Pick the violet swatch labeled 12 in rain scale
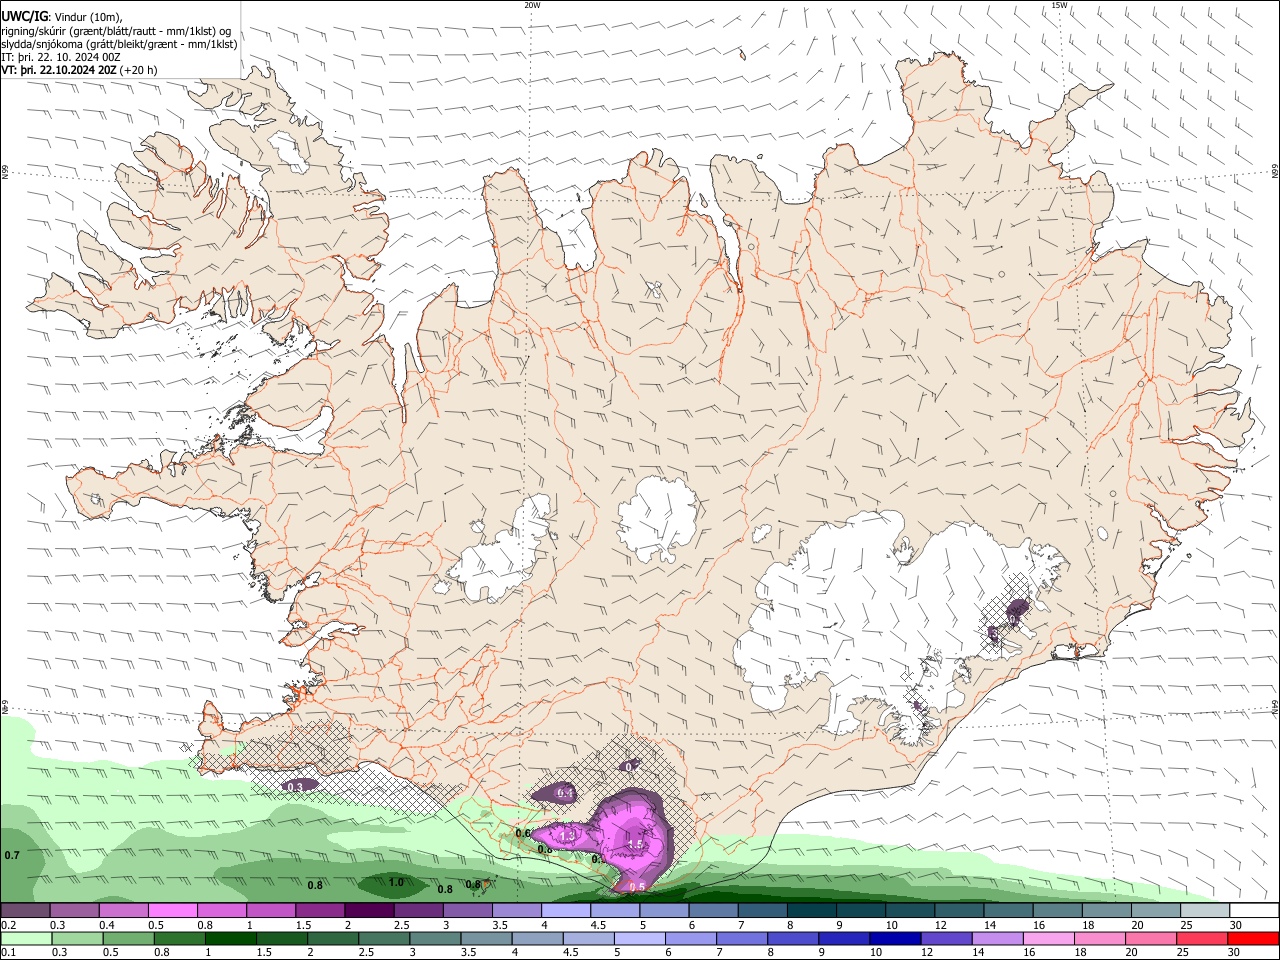Image resolution: width=1280 pixels, height=960 pixels. [x=946, y=939]
